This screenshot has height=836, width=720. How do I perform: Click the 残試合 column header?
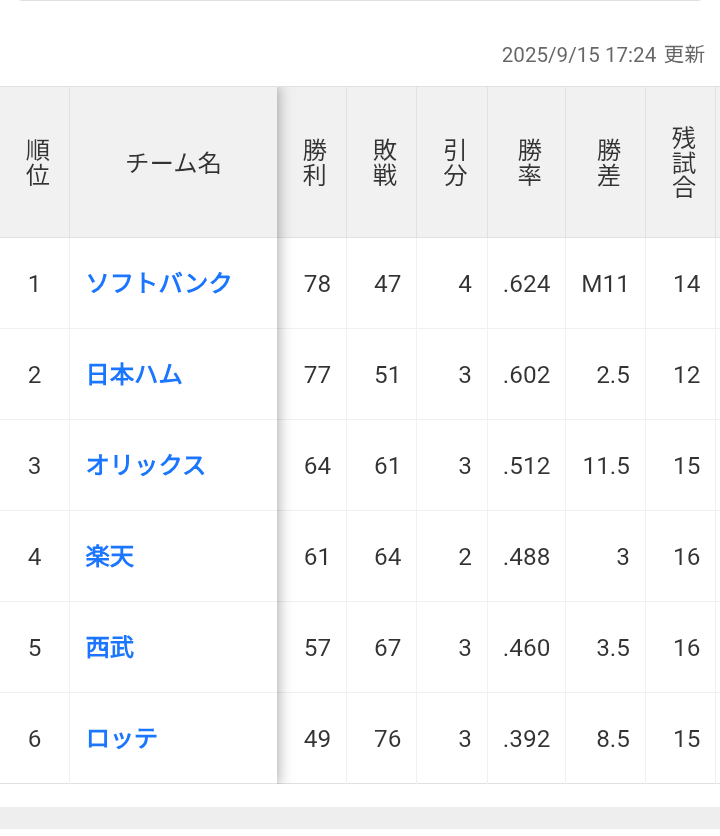pyautogui.click(x=683, y=163)
